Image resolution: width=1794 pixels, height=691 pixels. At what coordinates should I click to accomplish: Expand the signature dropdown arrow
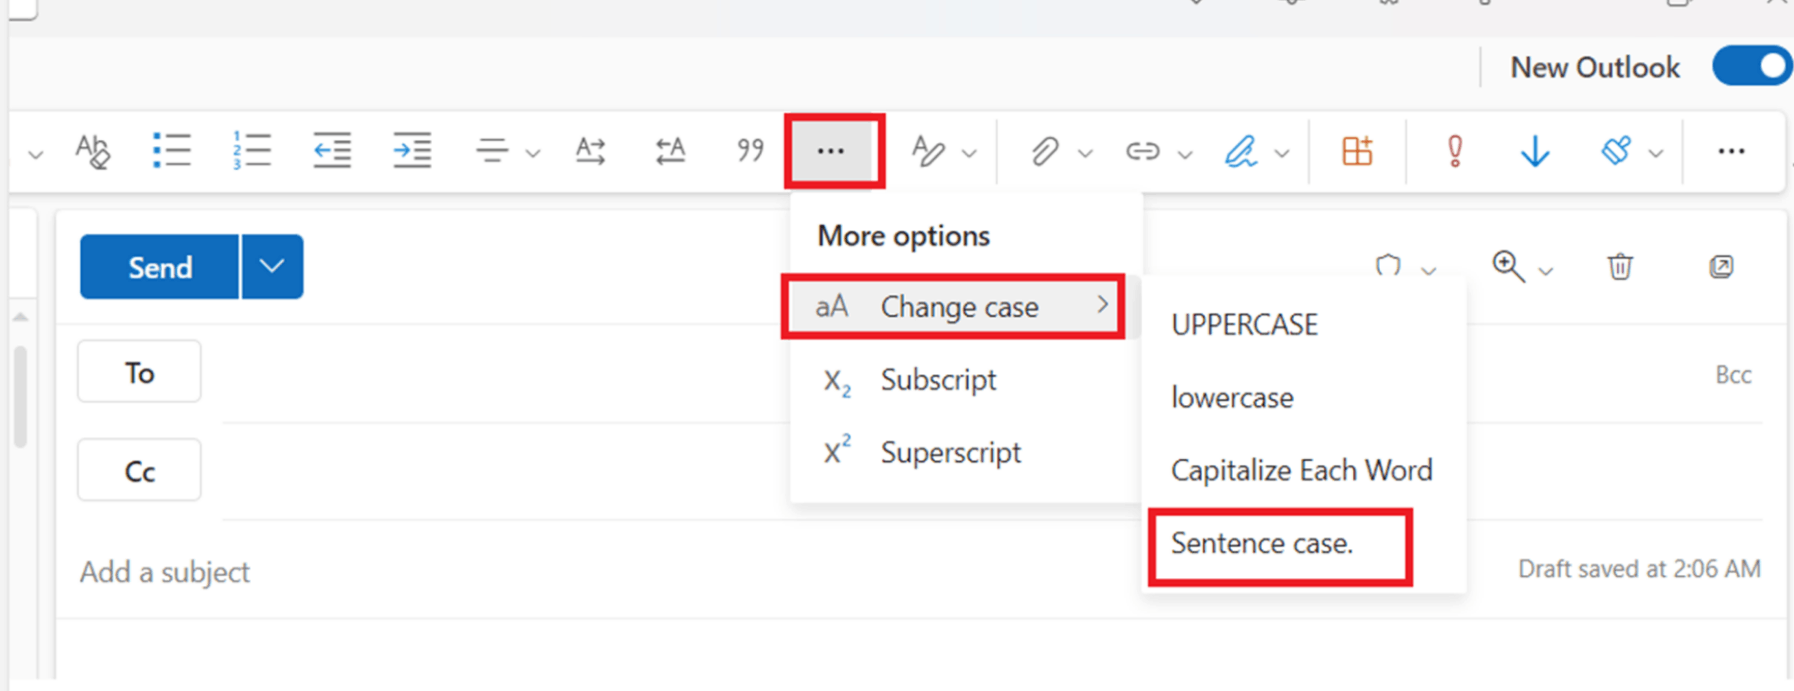pyautogui.click(x=1282, y=154)
